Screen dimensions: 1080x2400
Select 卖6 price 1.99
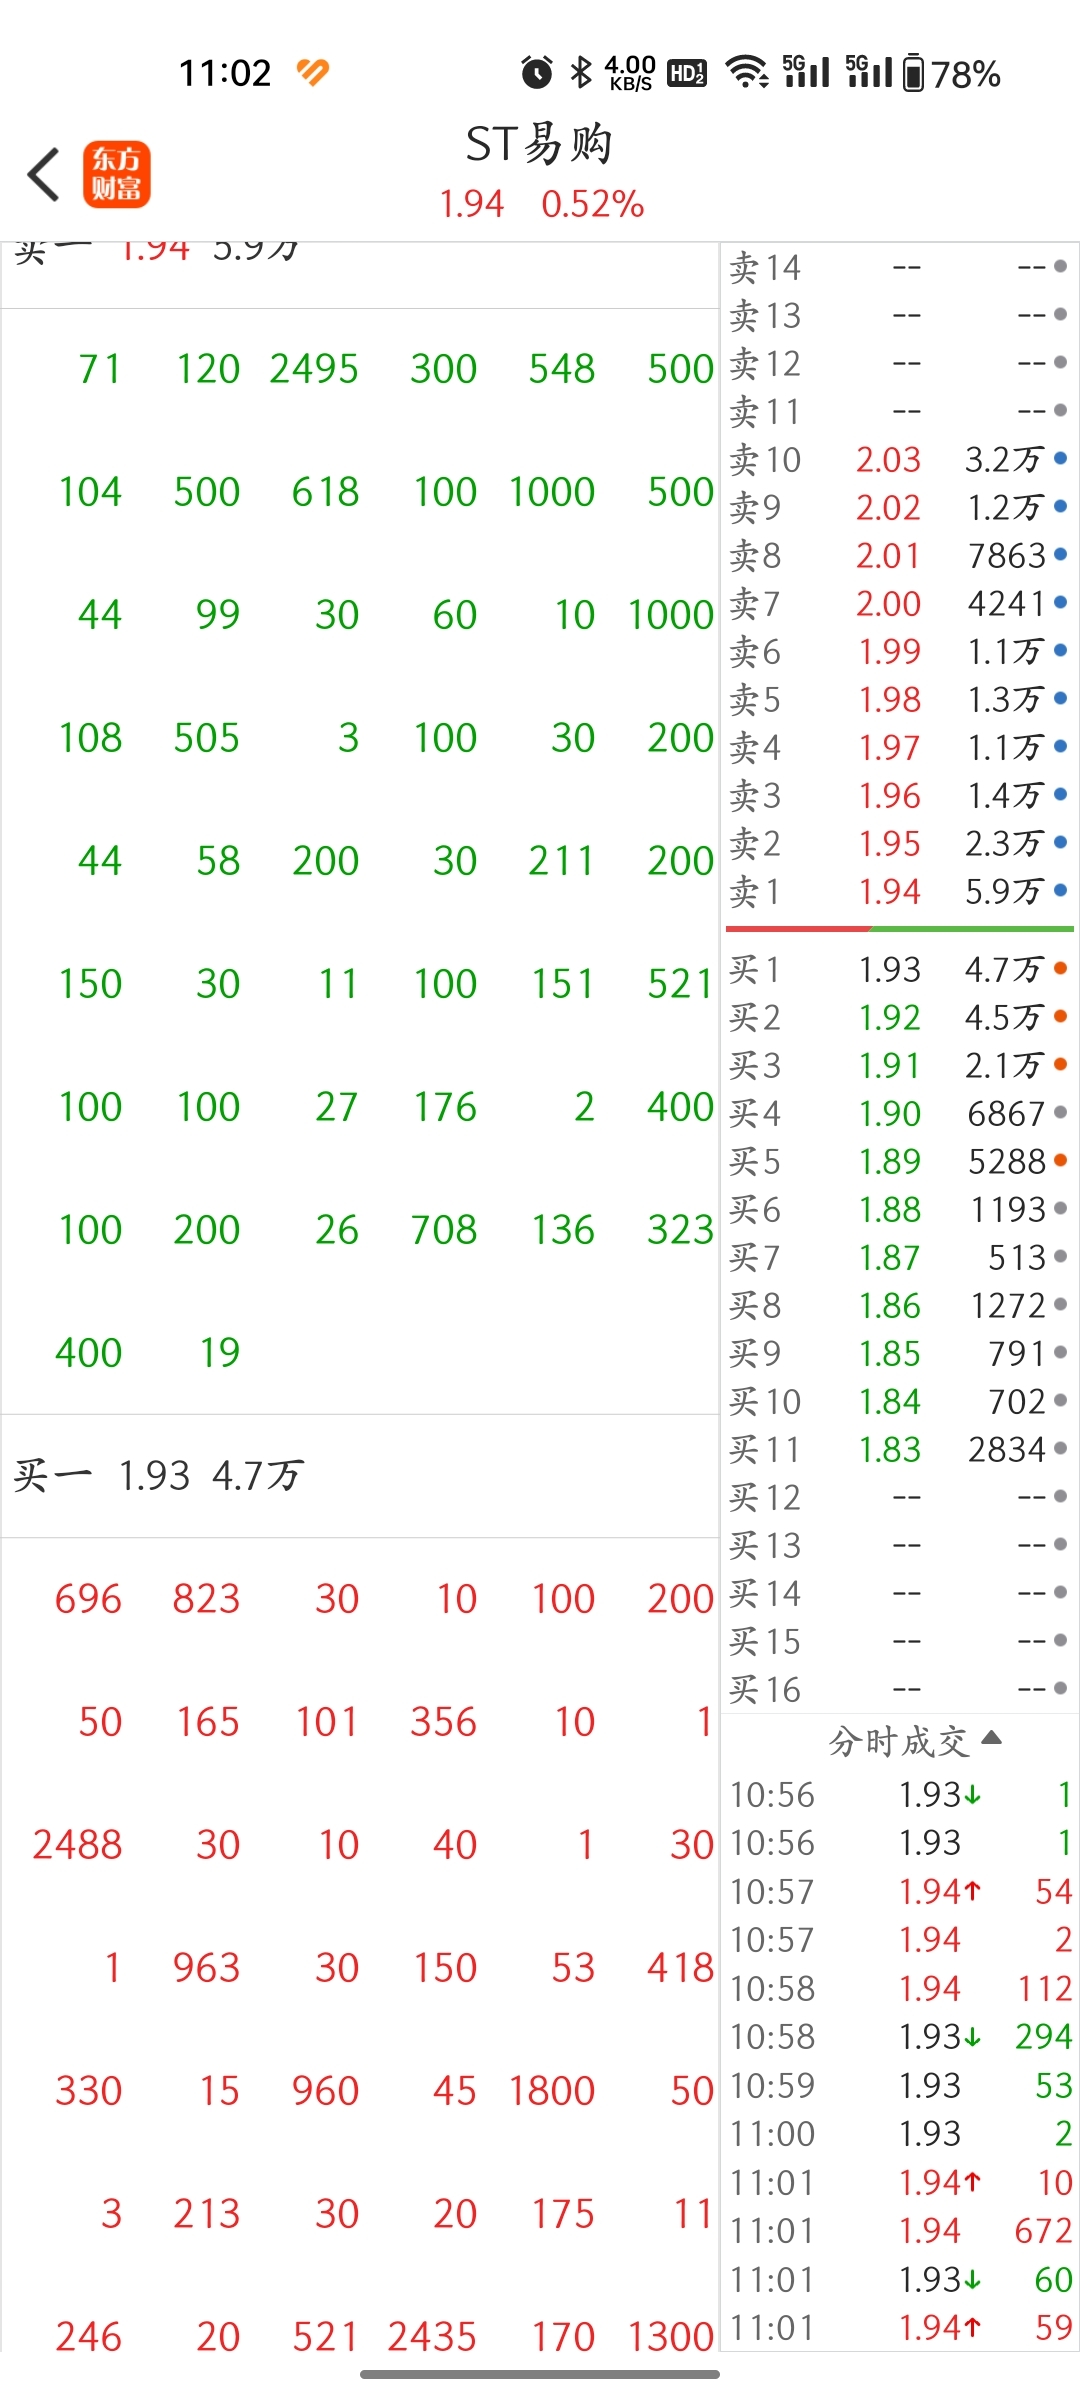[x=889, y=651]
